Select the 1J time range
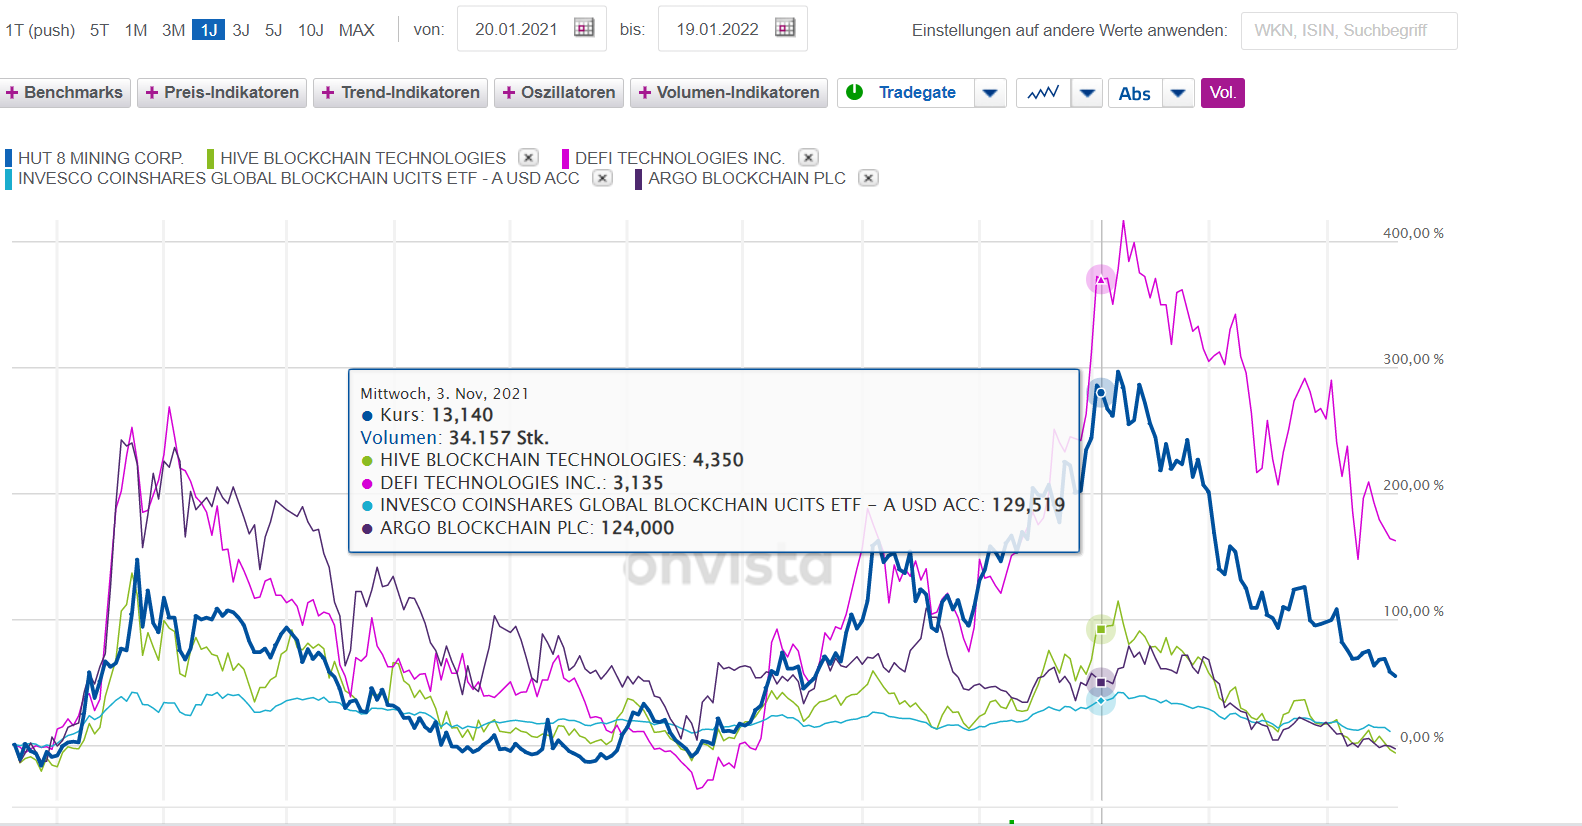1582x826 pixels. tap(208, 30)
